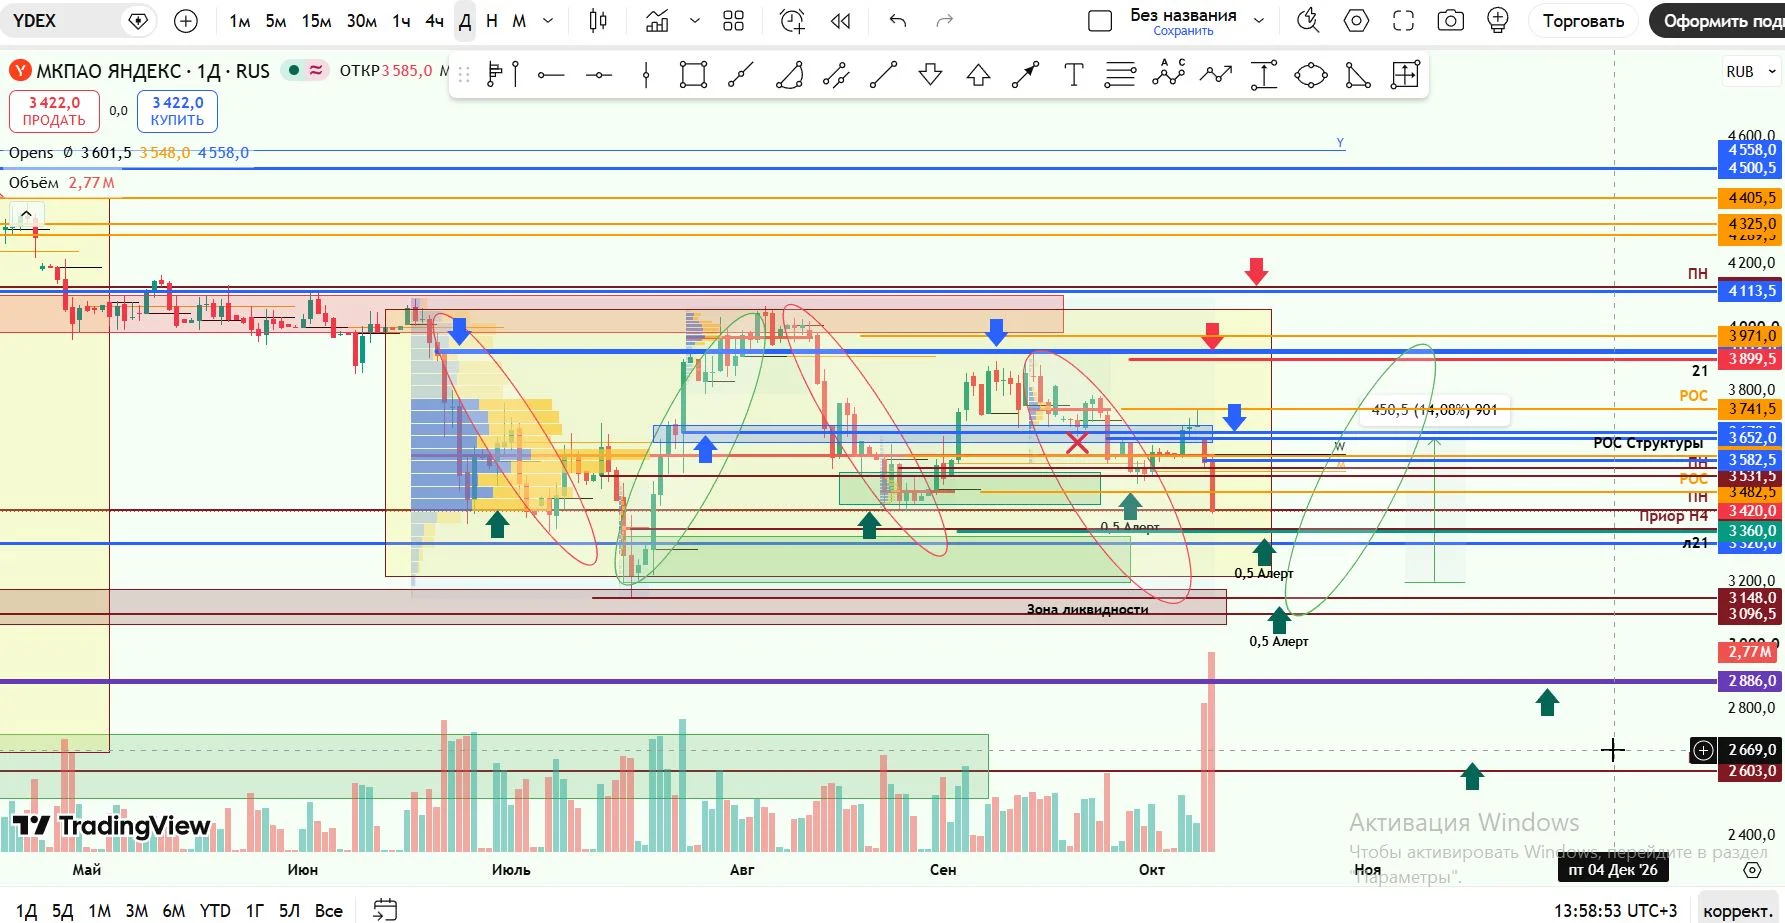
Task: Expand the timeframe interval dropdown chevron
Action: [x=548, y=21]
